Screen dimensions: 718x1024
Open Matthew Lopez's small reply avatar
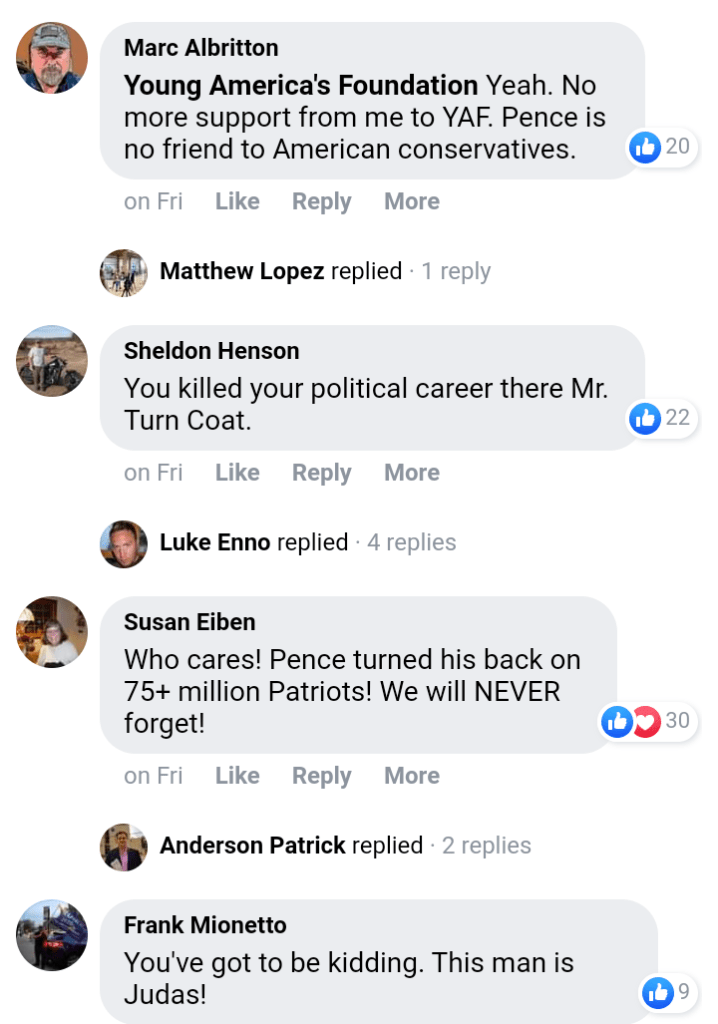click(123, 272)
